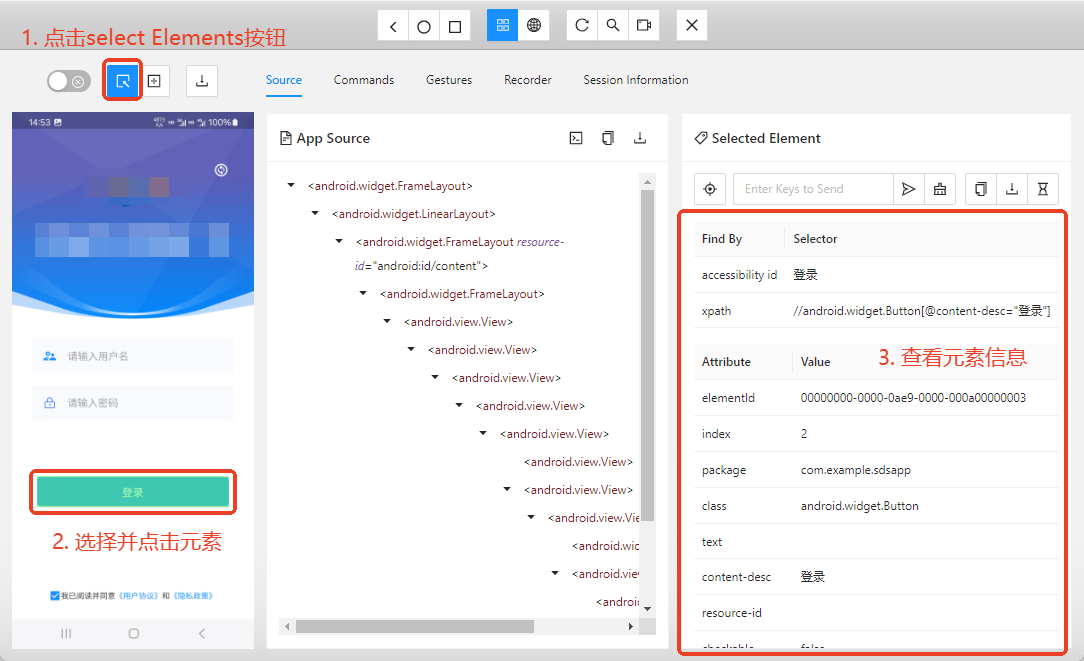Collapse the second android.view.View node
Viewport: 1084px width, 661px height.
411,349
